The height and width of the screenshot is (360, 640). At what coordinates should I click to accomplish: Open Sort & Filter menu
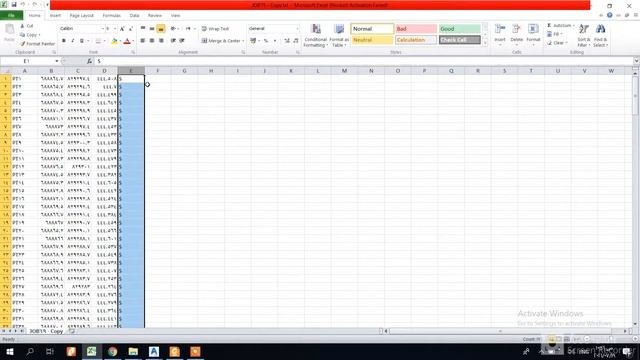(x=584, y=36)
